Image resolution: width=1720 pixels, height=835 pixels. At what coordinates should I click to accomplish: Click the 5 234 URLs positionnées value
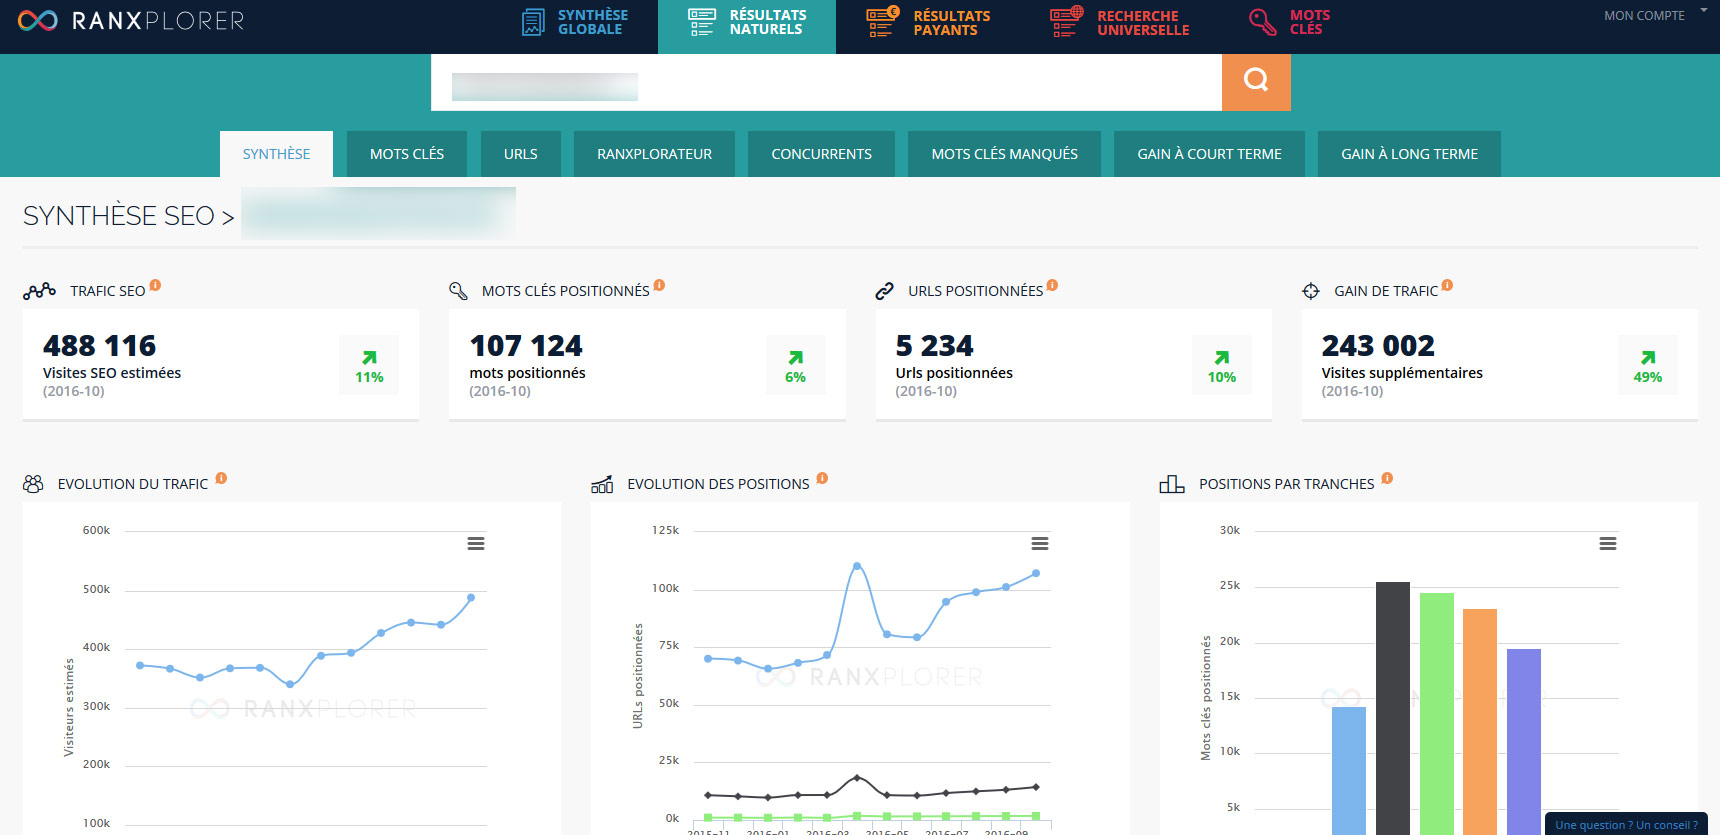click(x=934, y=346)
